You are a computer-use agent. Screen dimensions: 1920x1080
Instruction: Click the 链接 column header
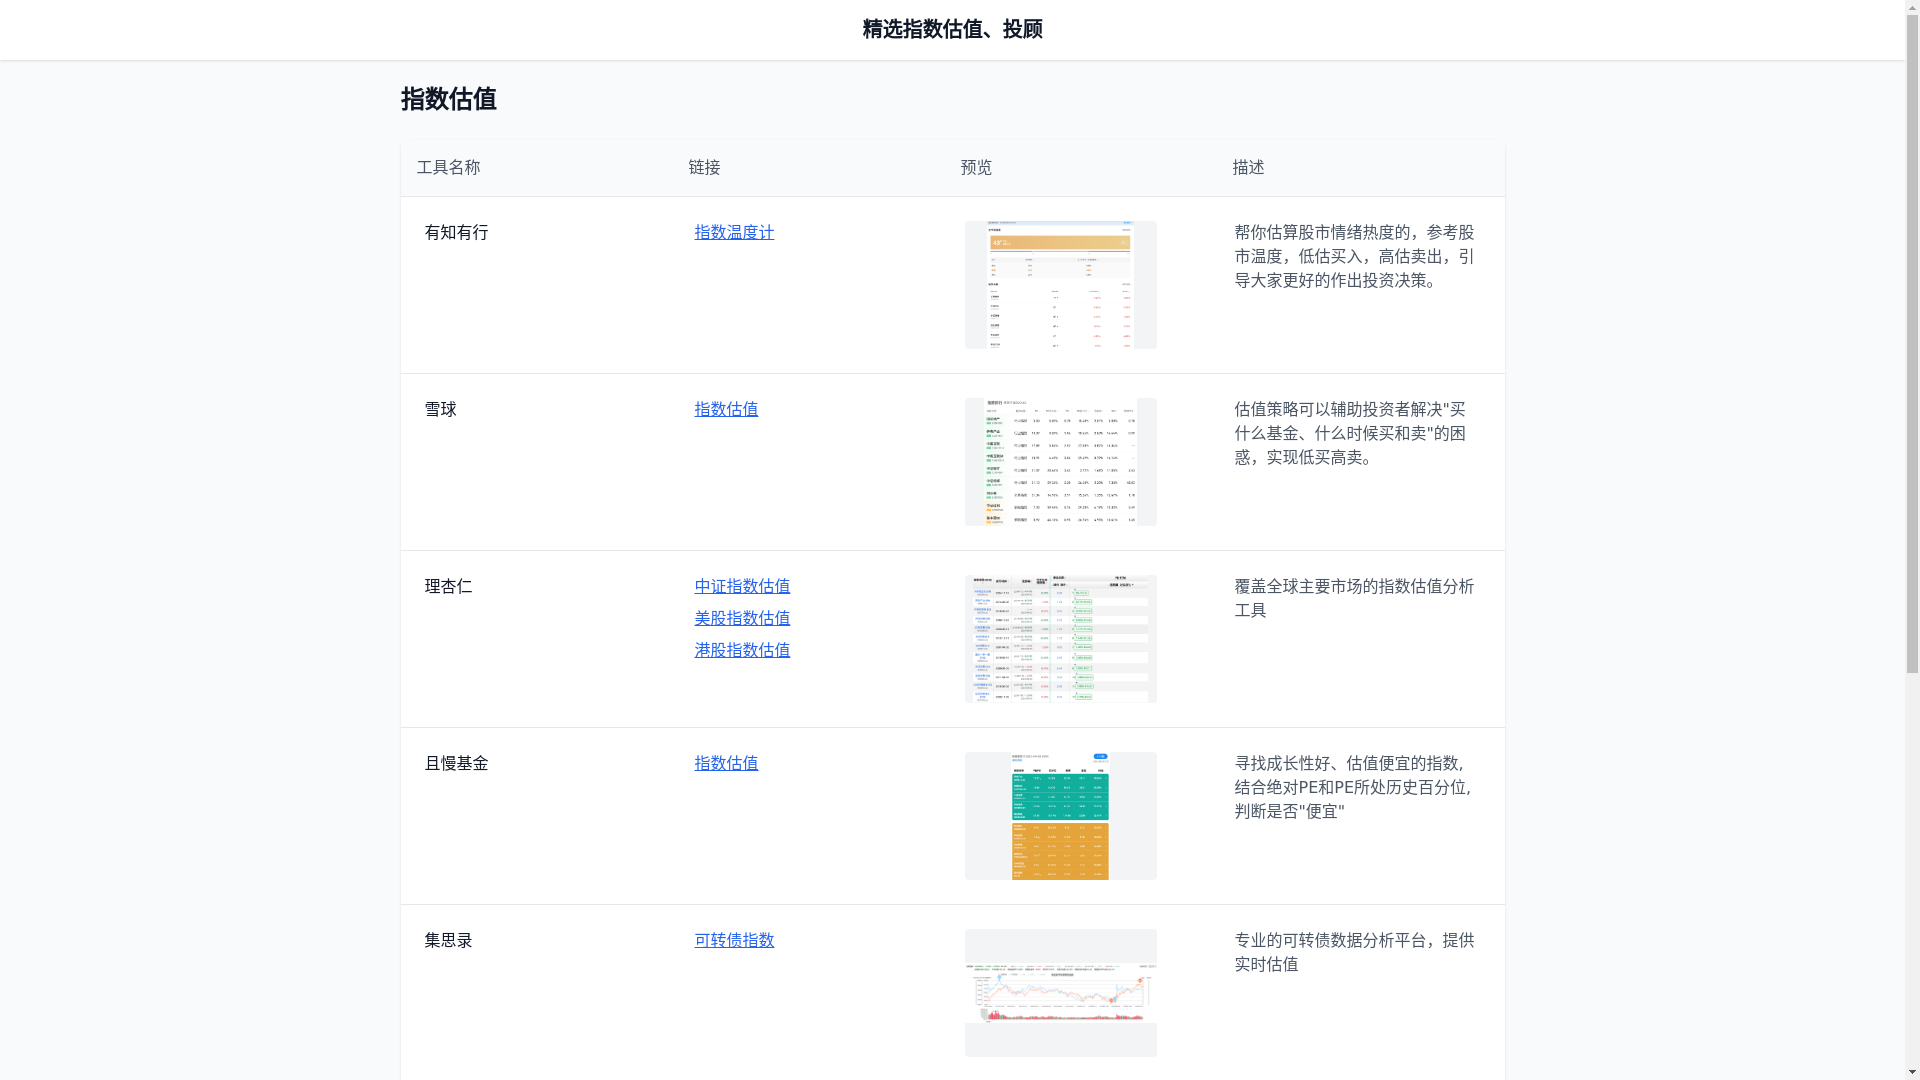coord(704,167)
